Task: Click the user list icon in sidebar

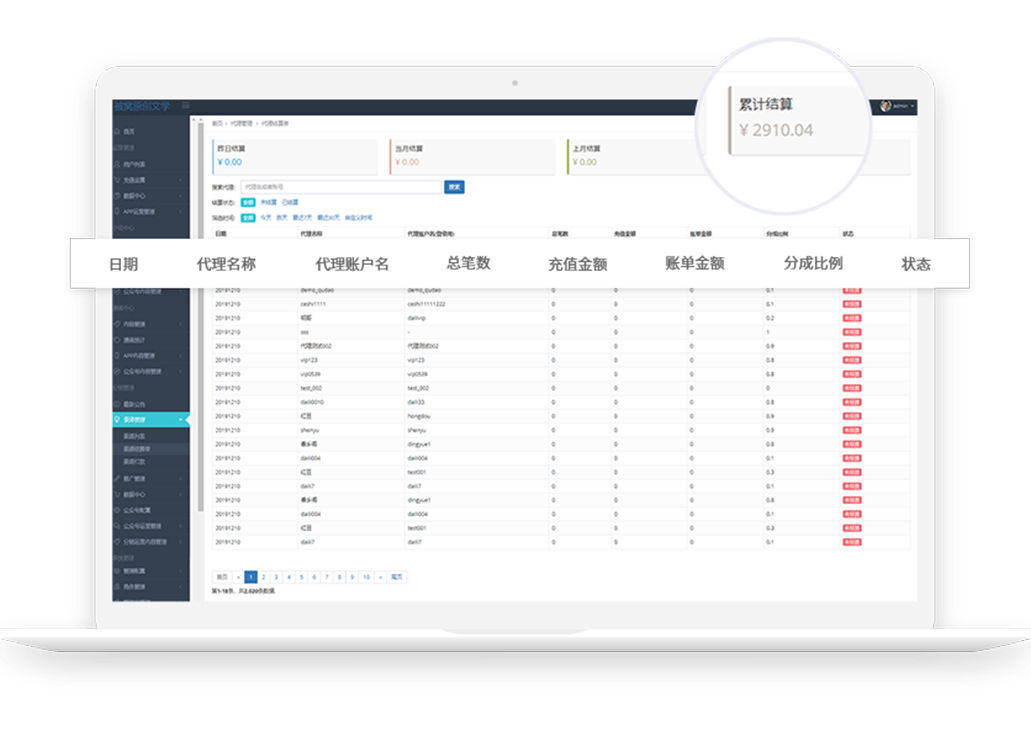Action: tap(117, 164)
